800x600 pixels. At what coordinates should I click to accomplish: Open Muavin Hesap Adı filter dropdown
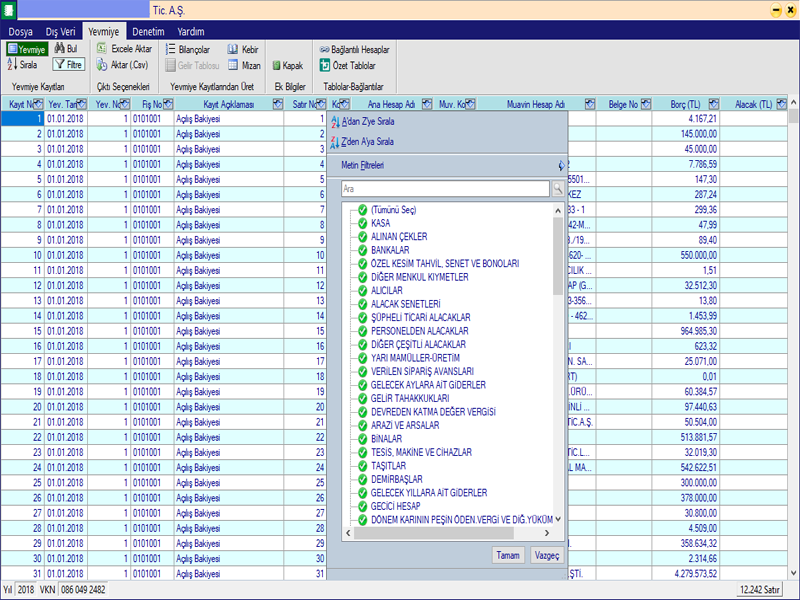590,104
